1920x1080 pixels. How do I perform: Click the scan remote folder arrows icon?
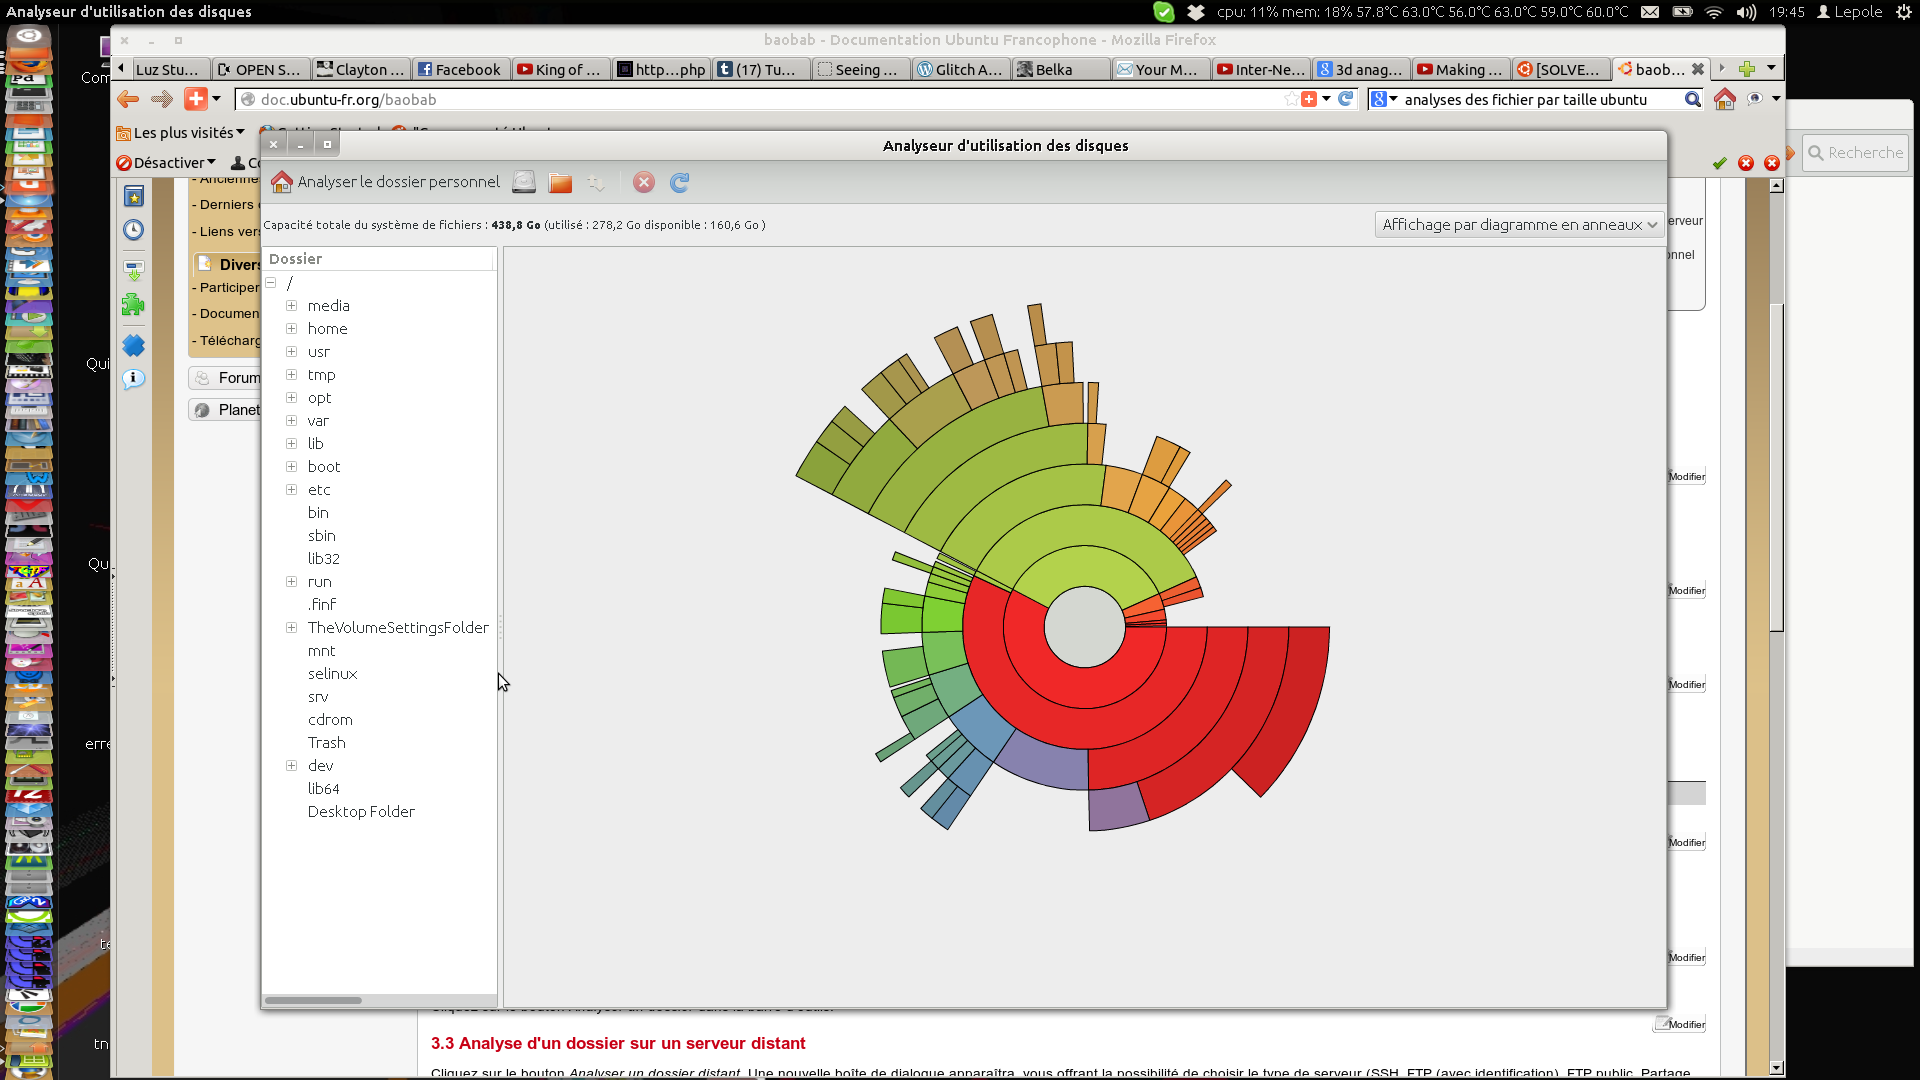click(x=596, y=182)
